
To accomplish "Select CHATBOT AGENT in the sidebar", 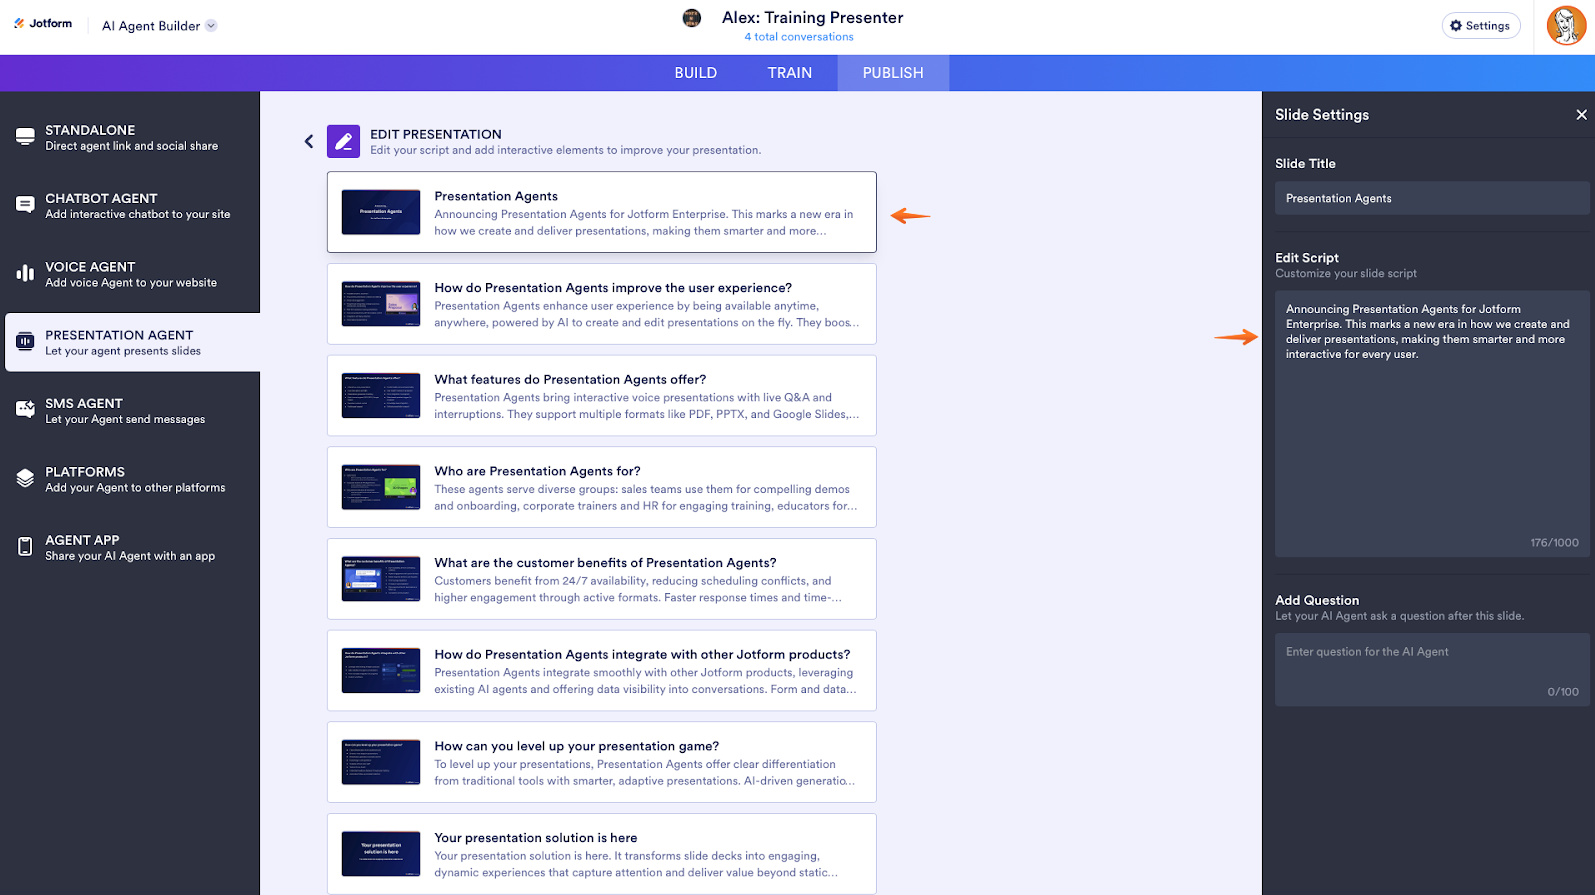I will pyautogui.click(x=130, y=205).
